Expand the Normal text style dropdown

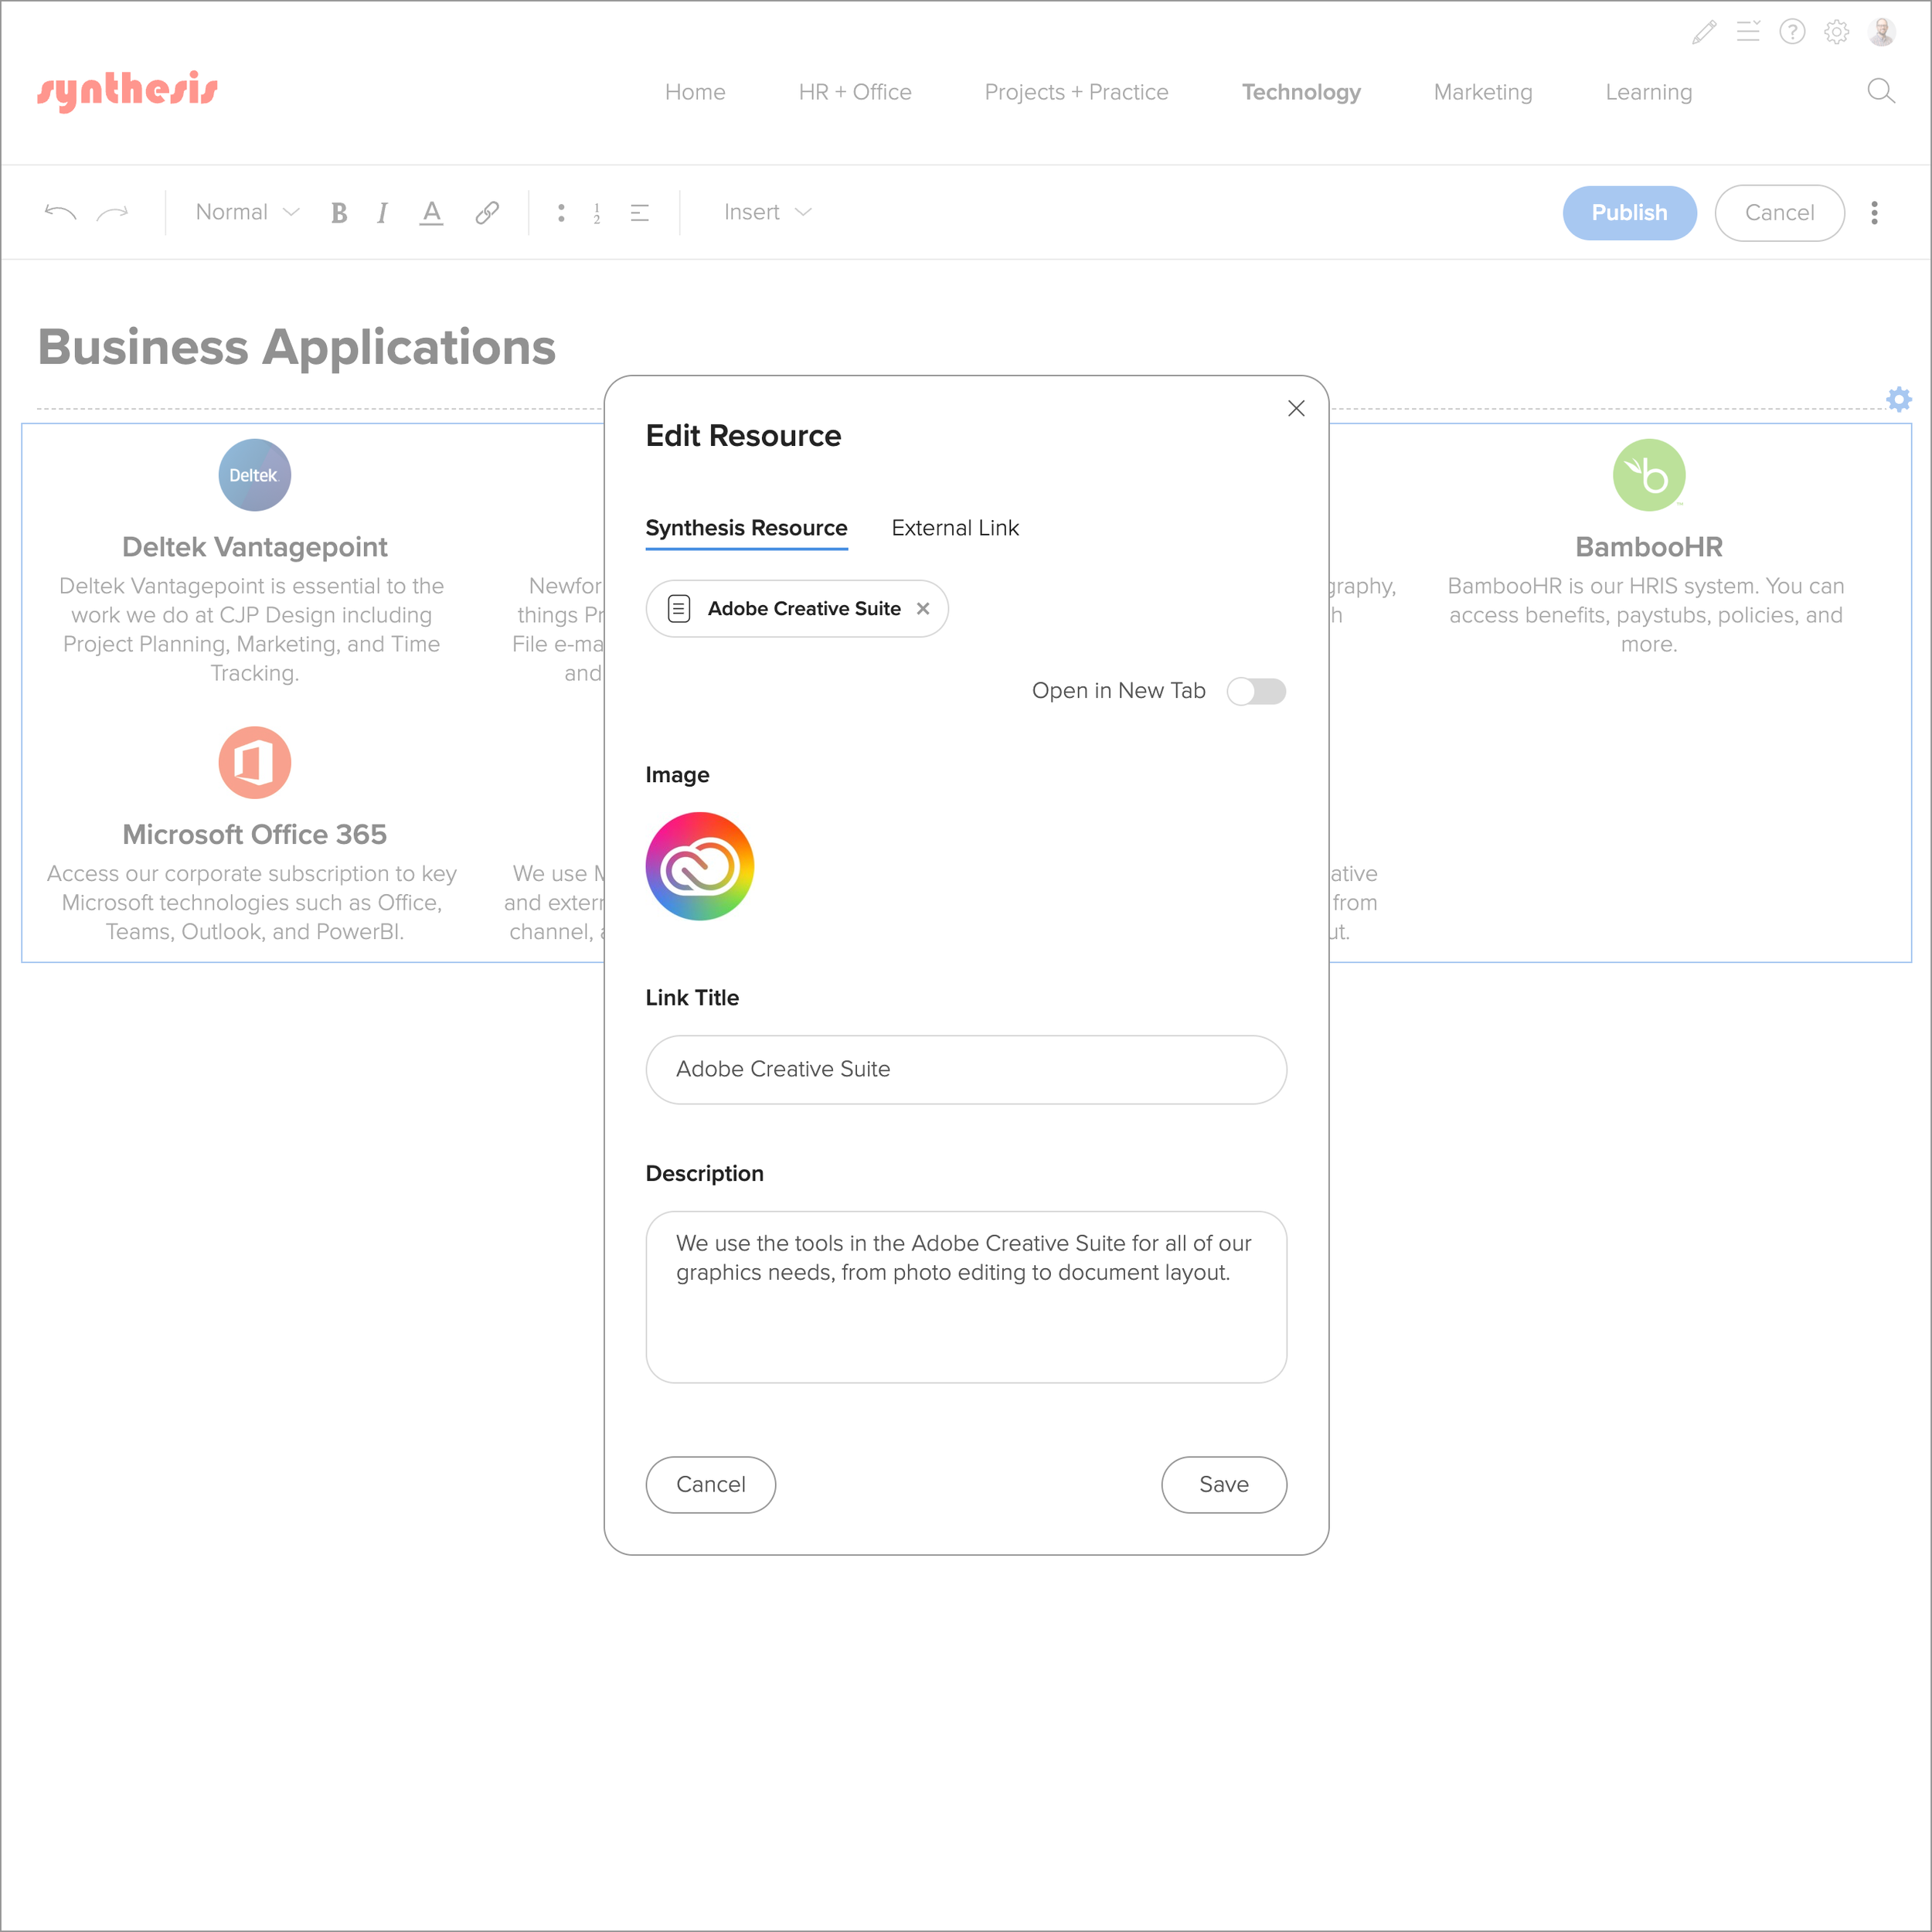click(x=247, y=212)
